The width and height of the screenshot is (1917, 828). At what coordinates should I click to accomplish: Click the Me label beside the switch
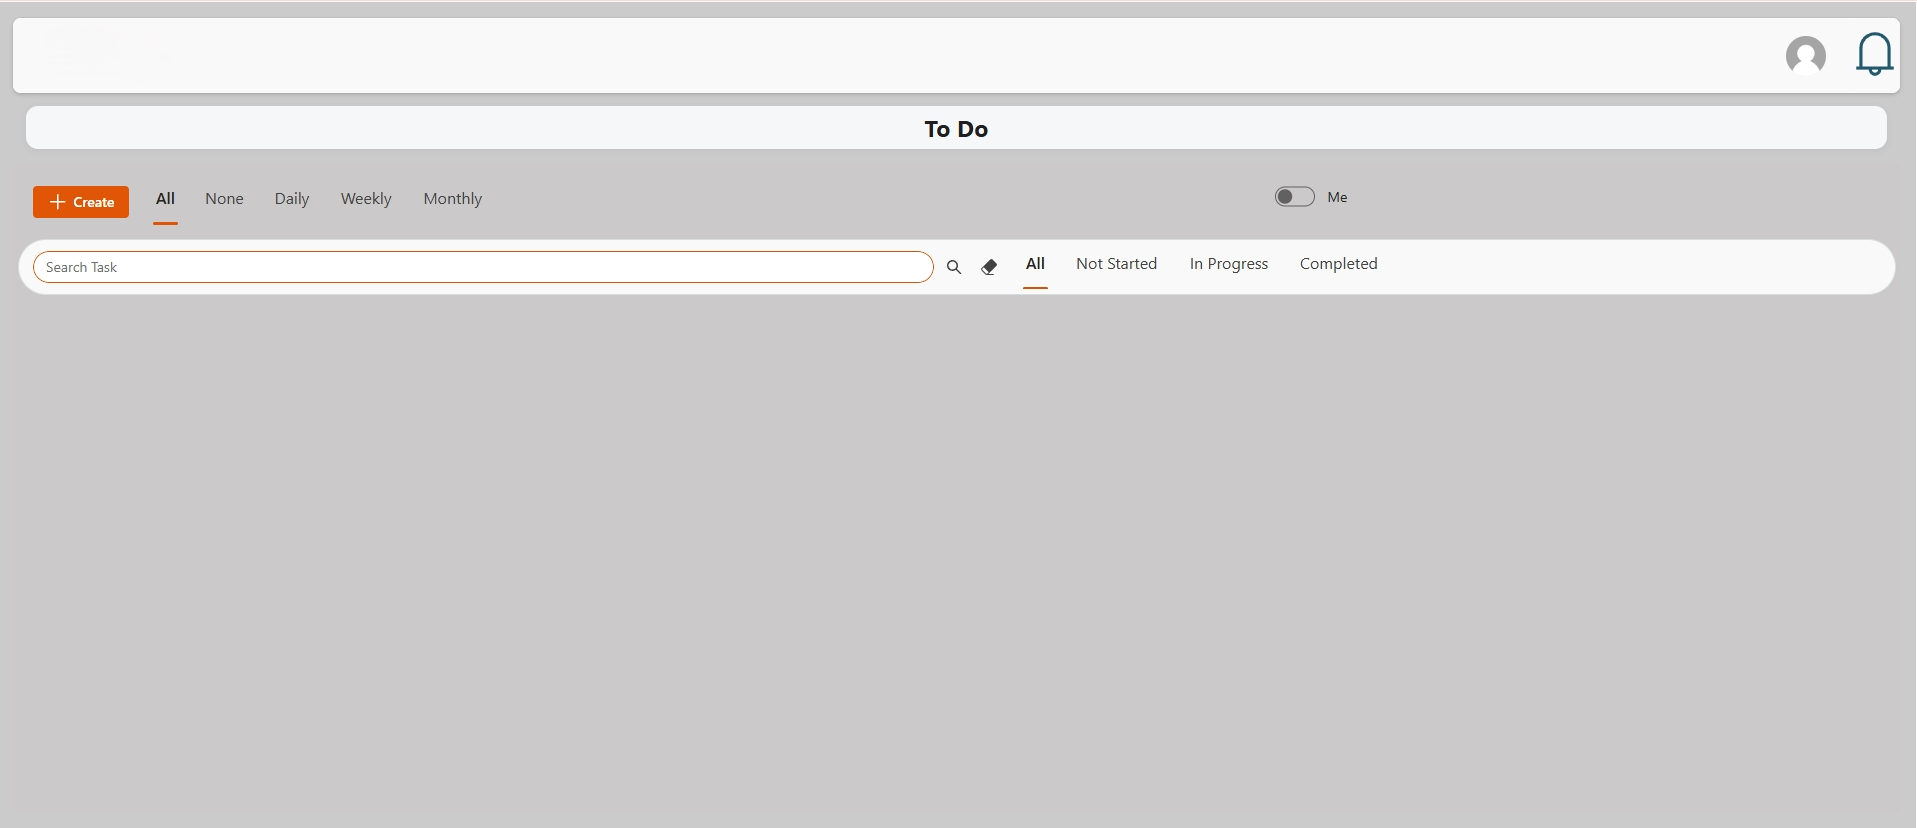click(1337, 198)
